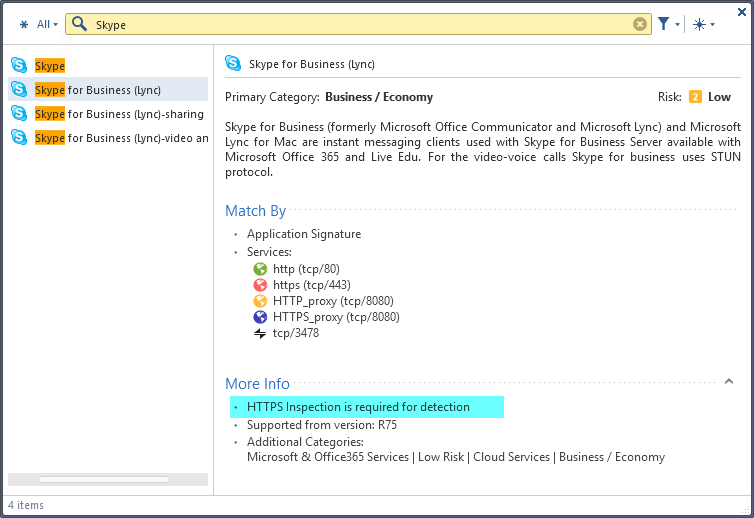The image size is (754, 518).
Task: Click the HTTPS_proxy service icon
Action: [260, 317]
